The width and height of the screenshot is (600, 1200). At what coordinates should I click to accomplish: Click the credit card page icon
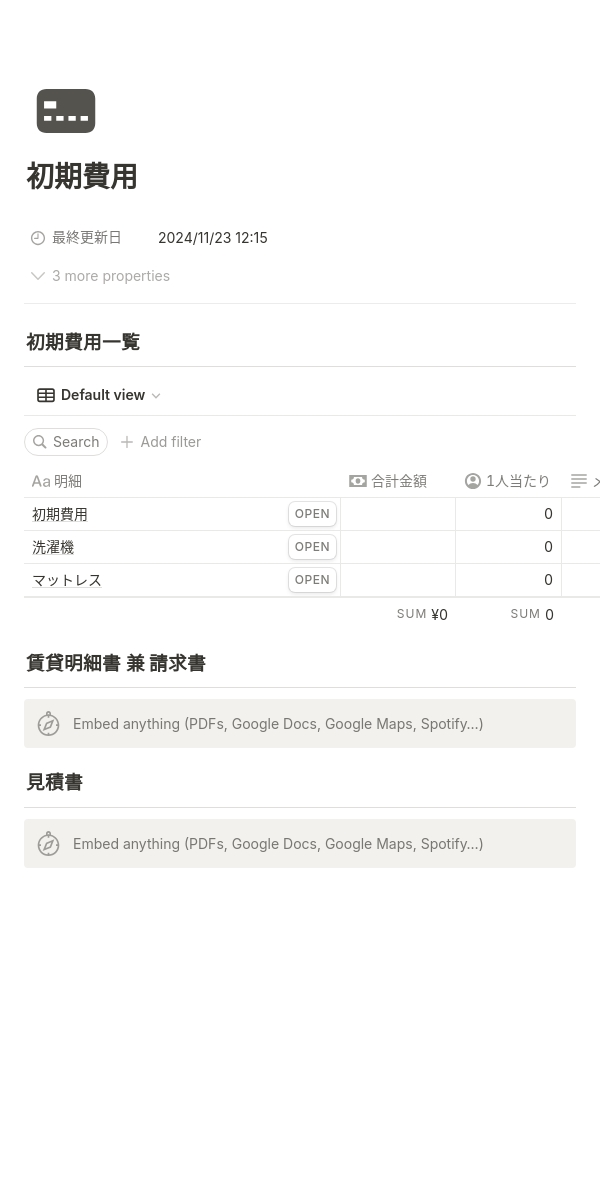coord(66,111)
